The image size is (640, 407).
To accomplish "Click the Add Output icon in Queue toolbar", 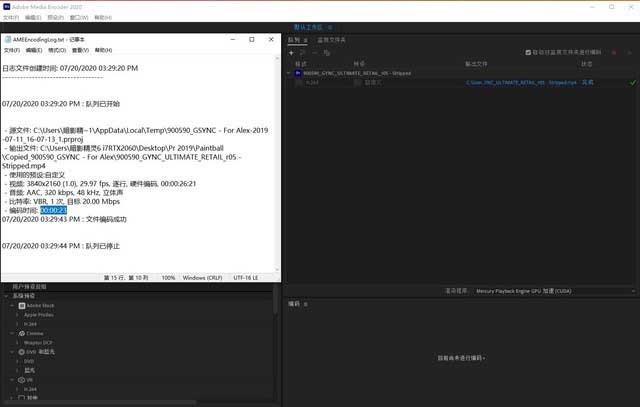I will coord(302,53).
